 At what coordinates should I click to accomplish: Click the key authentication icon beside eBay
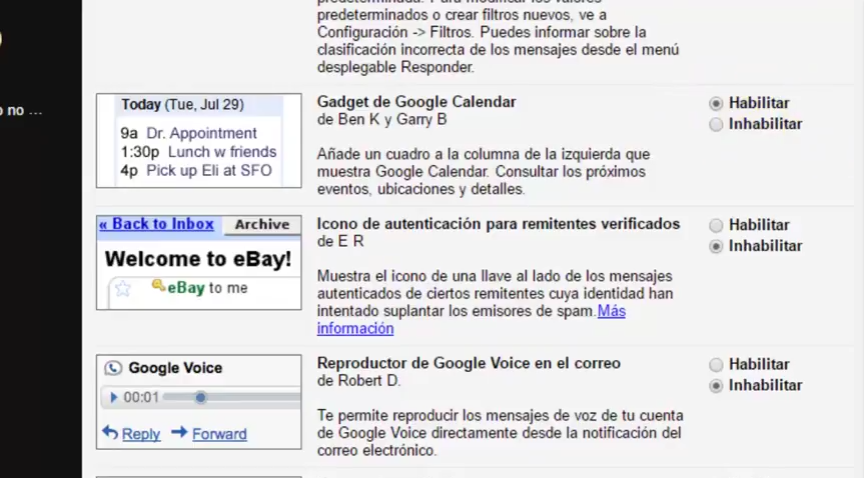pyautogui.click(x=158, y=285)
